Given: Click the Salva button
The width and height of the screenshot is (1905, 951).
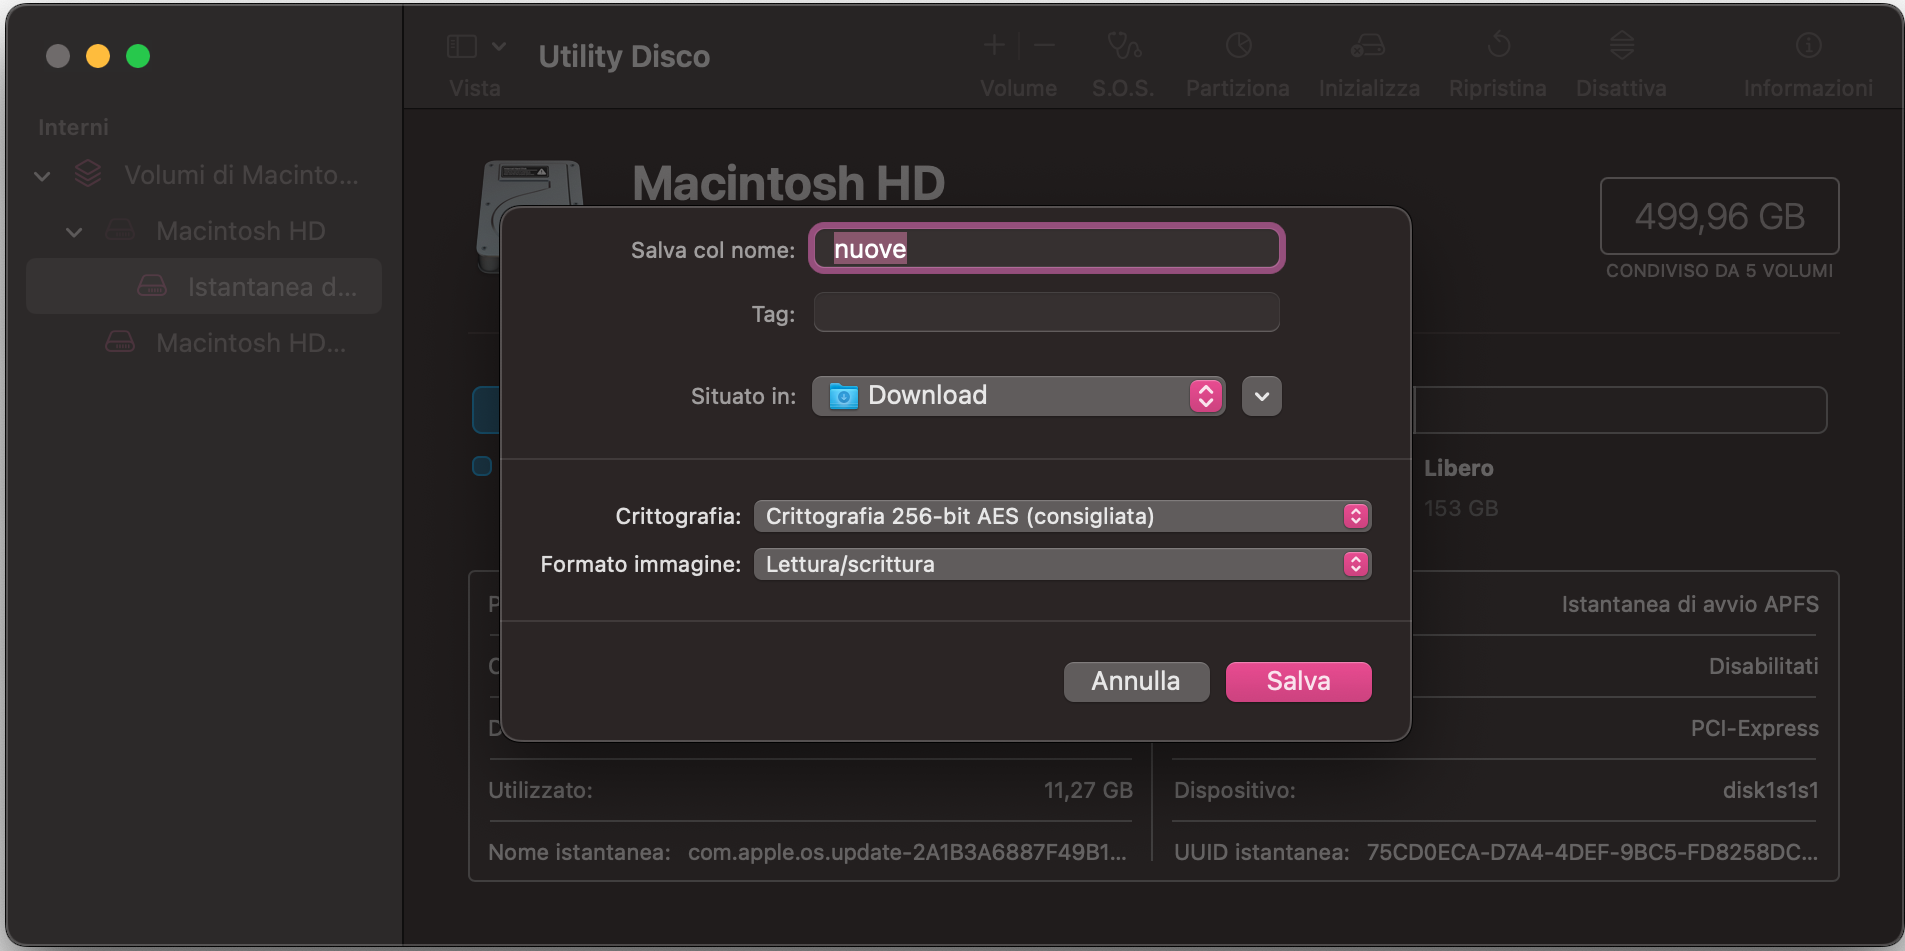Looking at the screenshot, I should tap(1298, 681).
